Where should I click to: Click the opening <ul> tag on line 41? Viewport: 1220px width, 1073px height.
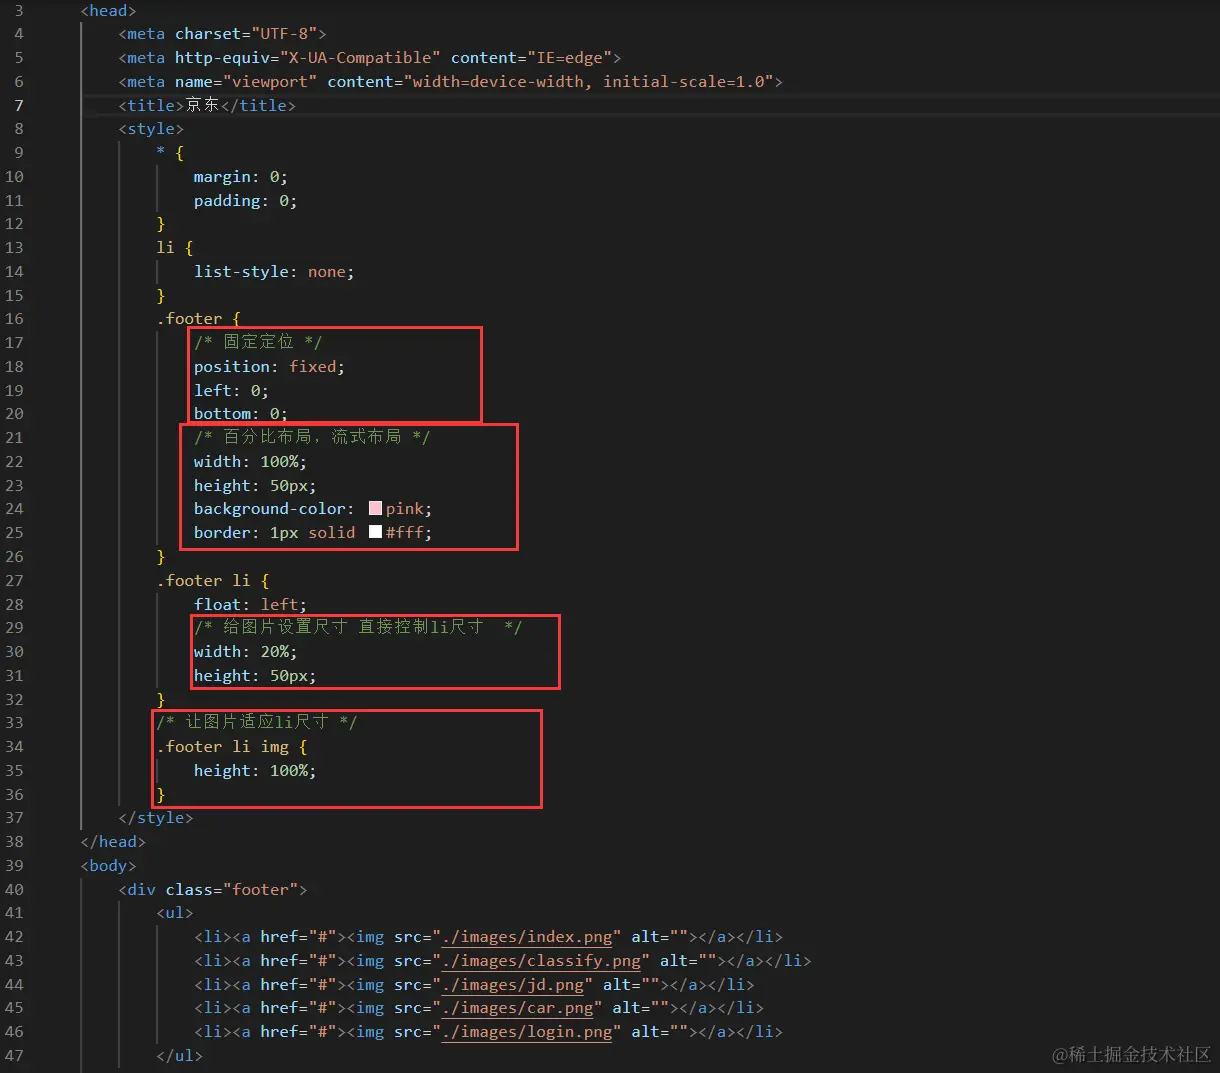click(175, 913)
